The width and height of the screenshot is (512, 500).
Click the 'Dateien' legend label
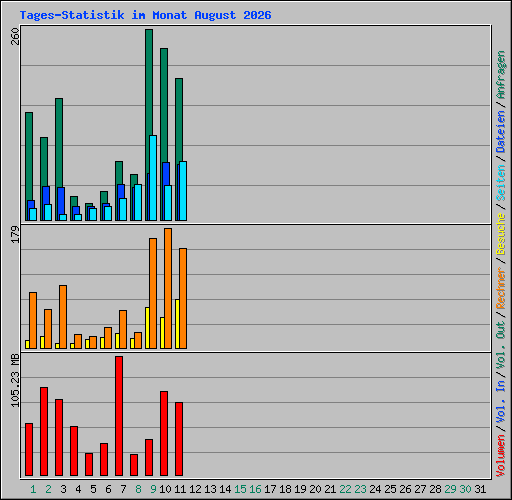[501, 132]
